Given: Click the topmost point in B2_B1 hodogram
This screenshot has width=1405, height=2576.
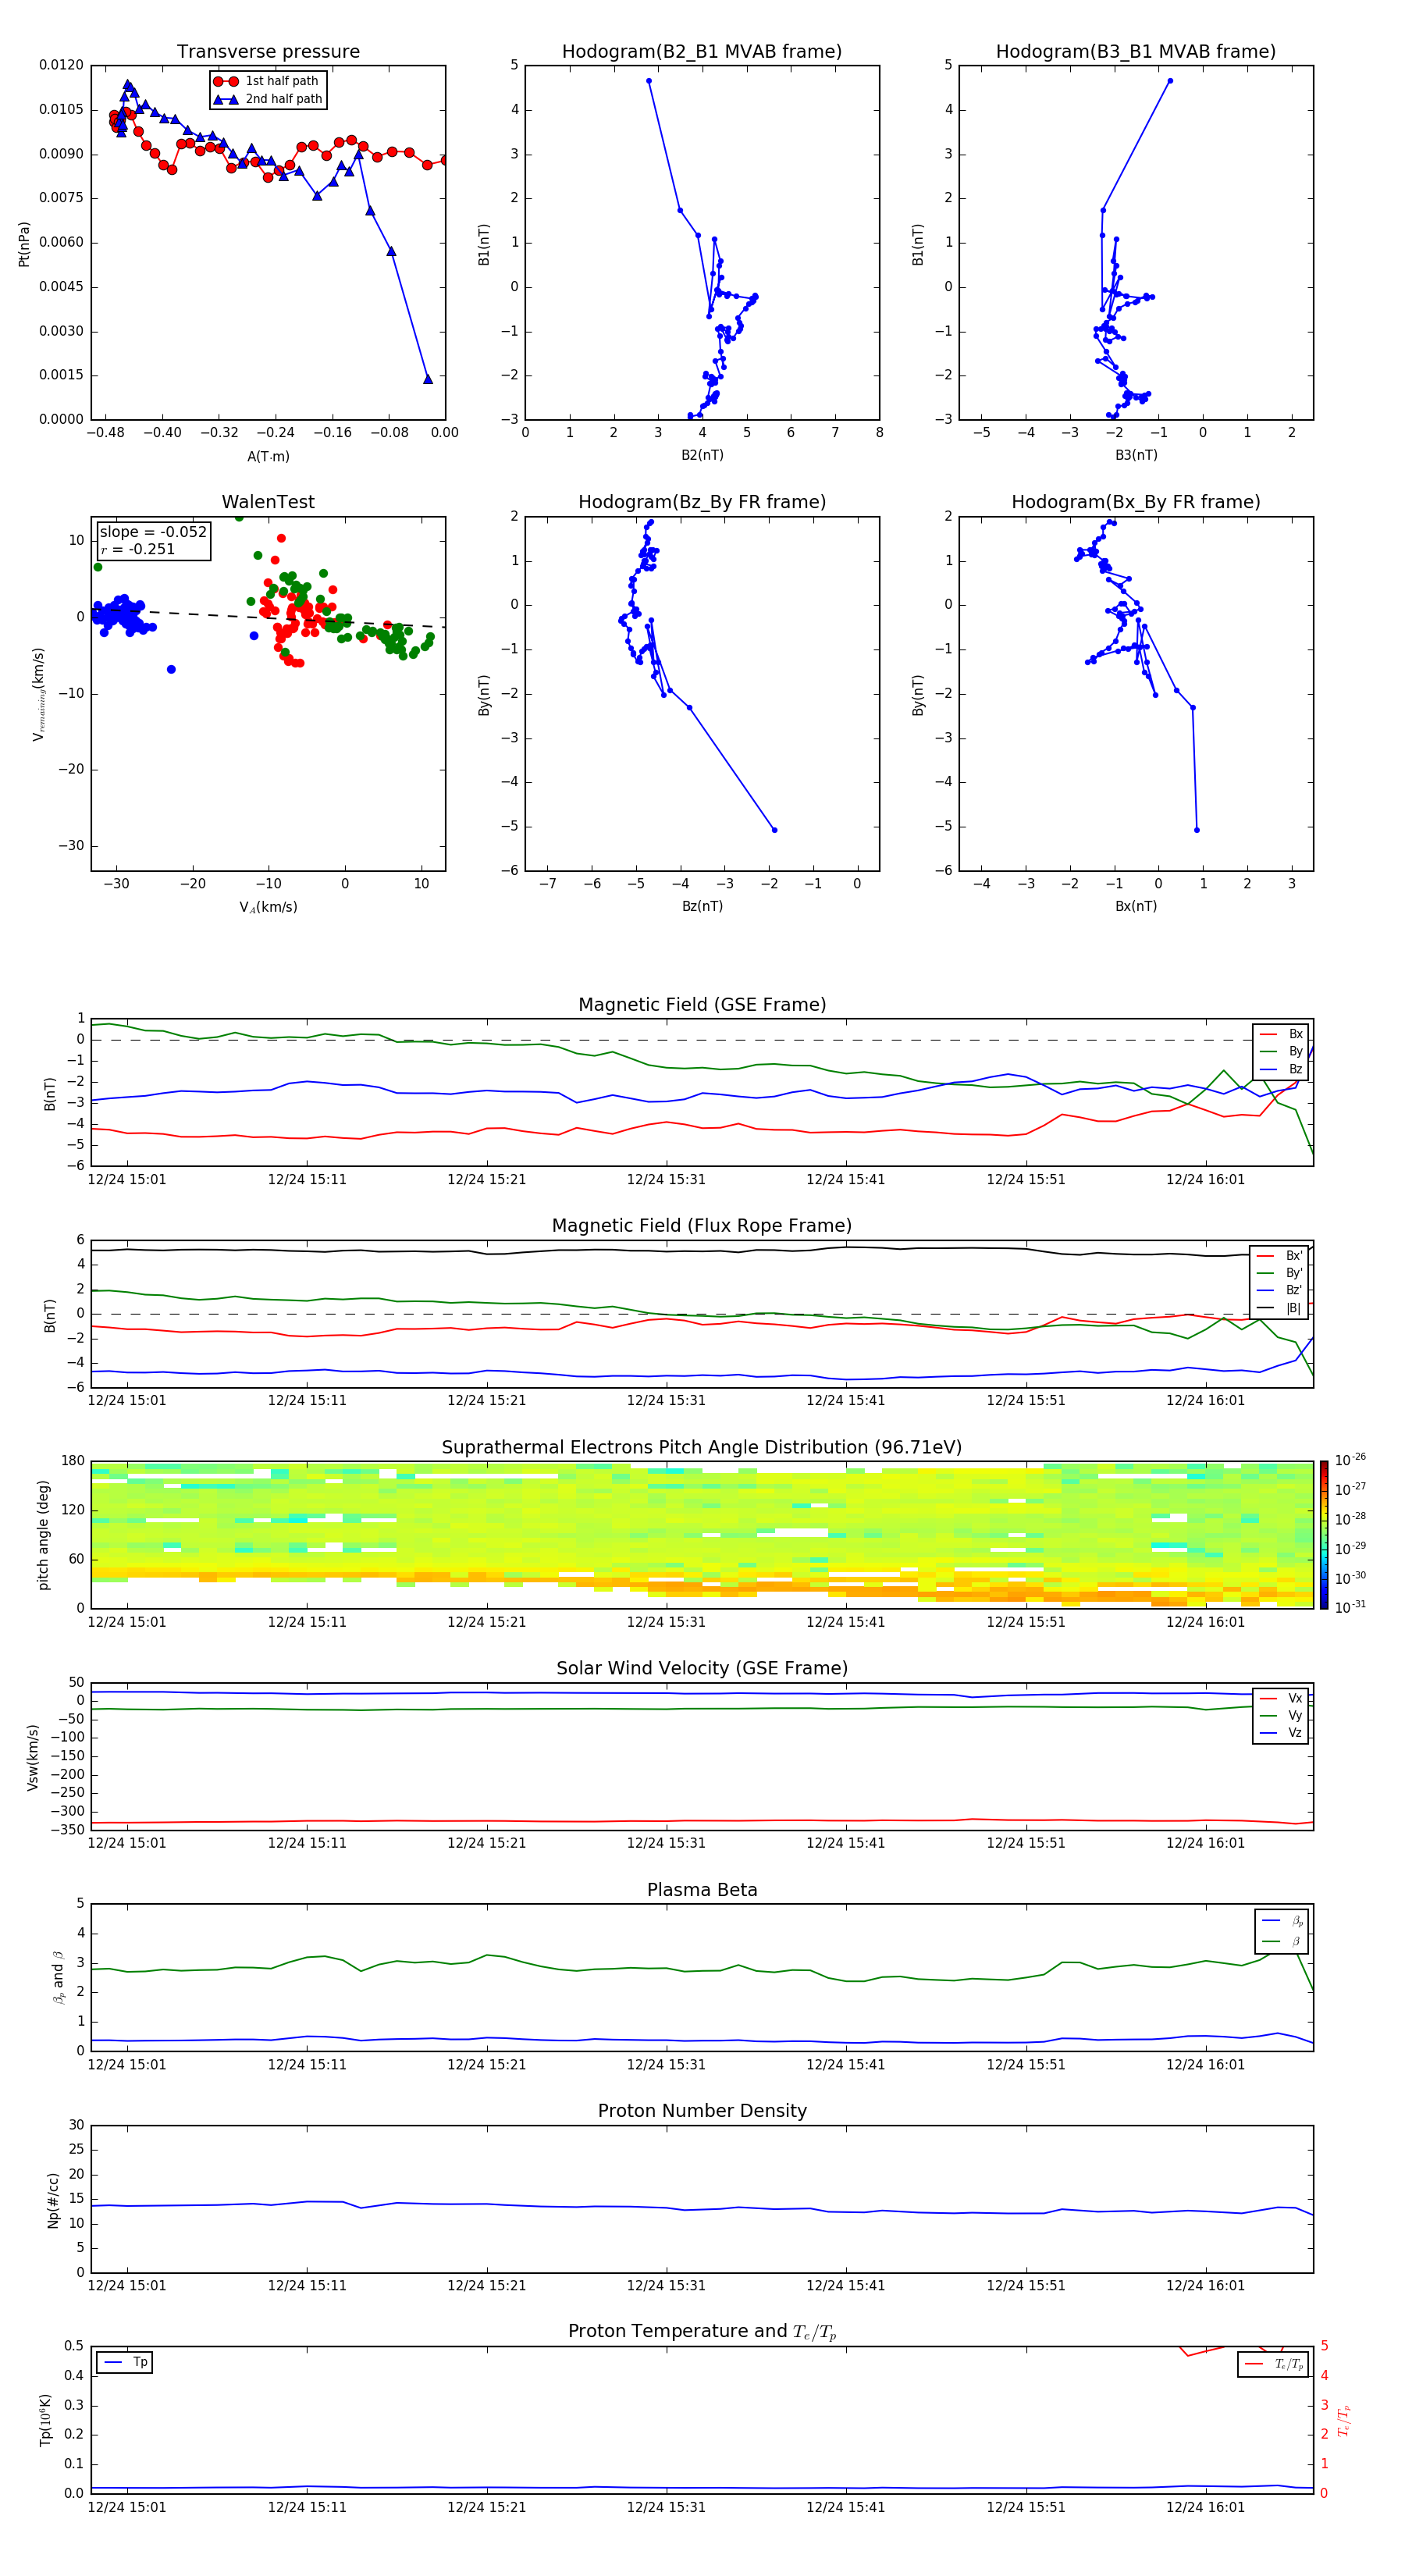Looking at the screenshot, I should [649, 81].
